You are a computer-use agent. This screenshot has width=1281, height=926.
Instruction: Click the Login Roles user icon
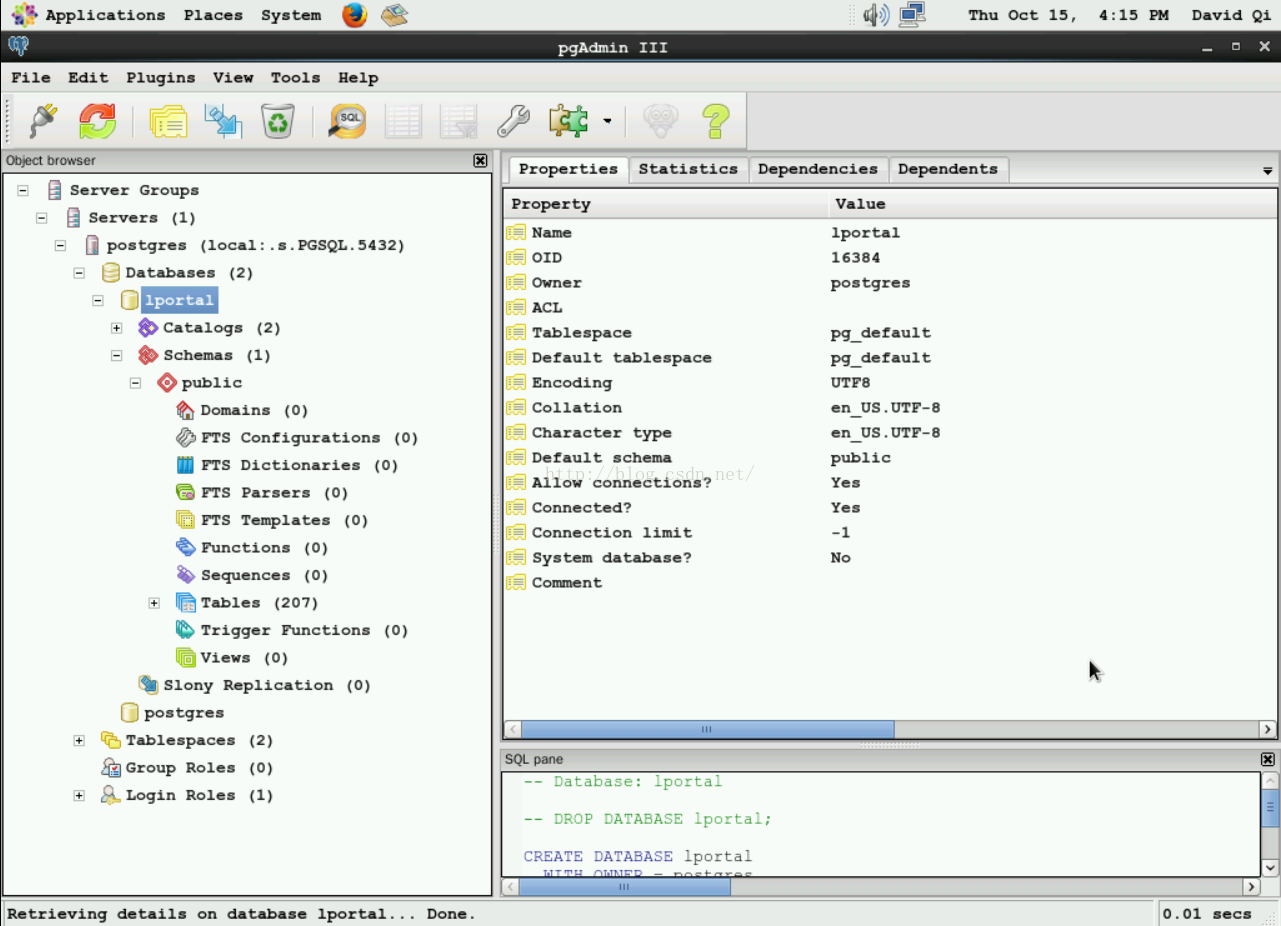point(111,795)
